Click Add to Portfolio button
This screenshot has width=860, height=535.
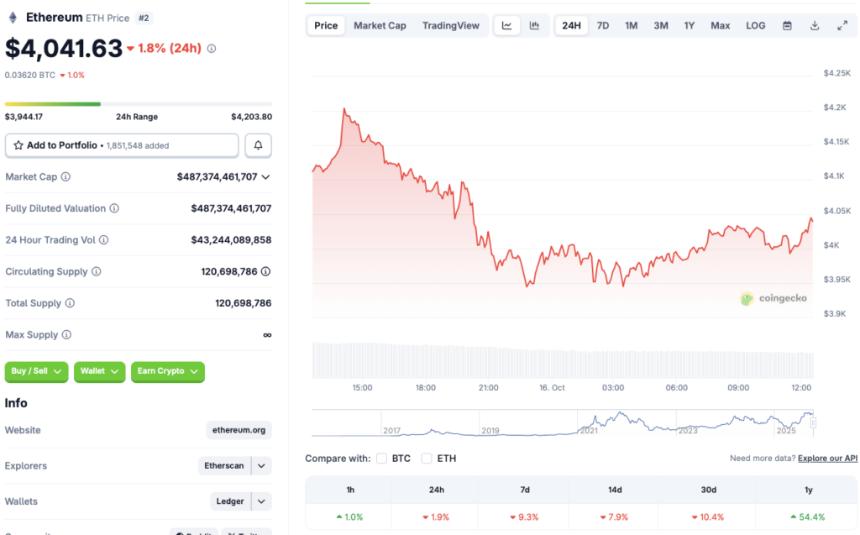pyautogui.click(x=122, y=145)
